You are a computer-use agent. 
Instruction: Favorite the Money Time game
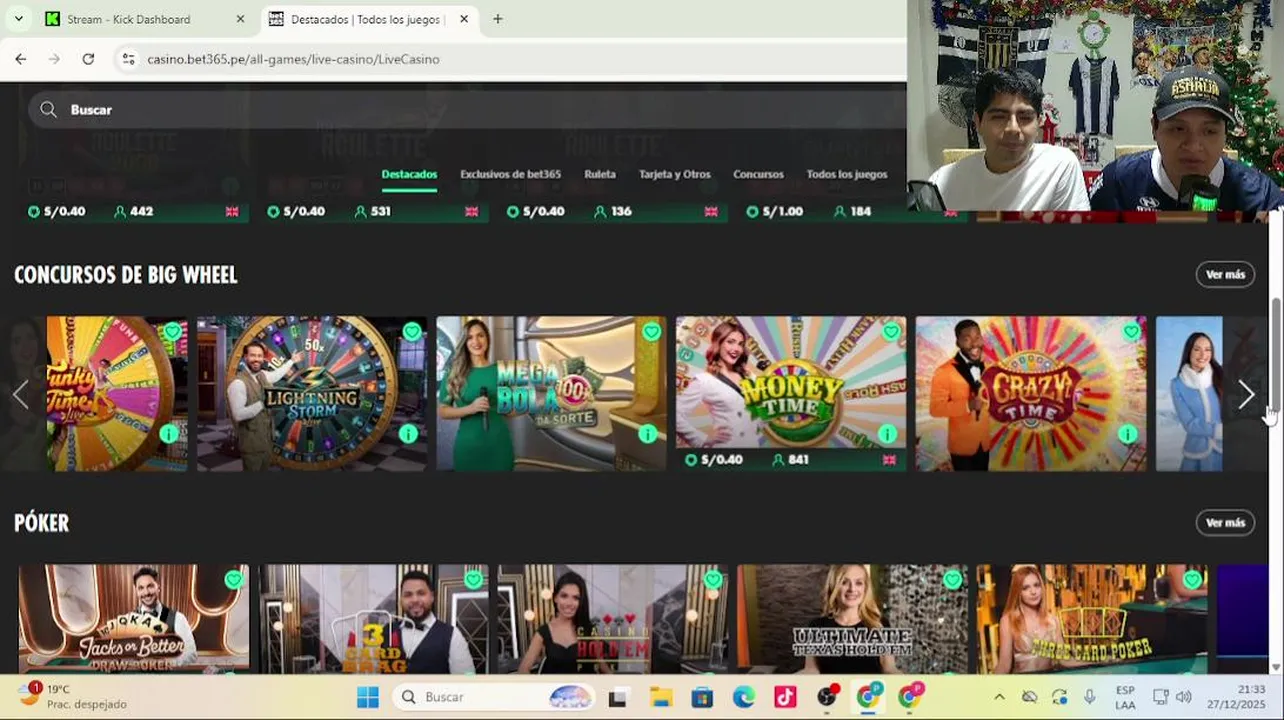click(891, 331)
